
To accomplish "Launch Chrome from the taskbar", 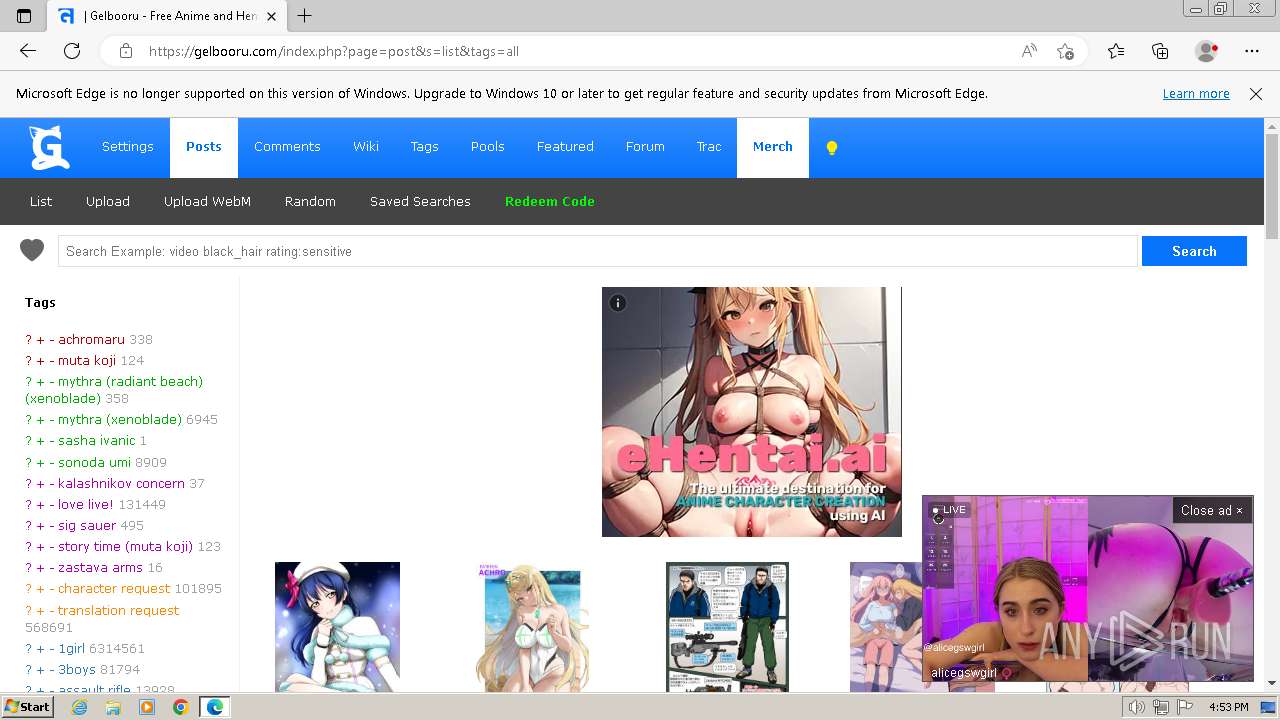I will click(x=180, y=707).
